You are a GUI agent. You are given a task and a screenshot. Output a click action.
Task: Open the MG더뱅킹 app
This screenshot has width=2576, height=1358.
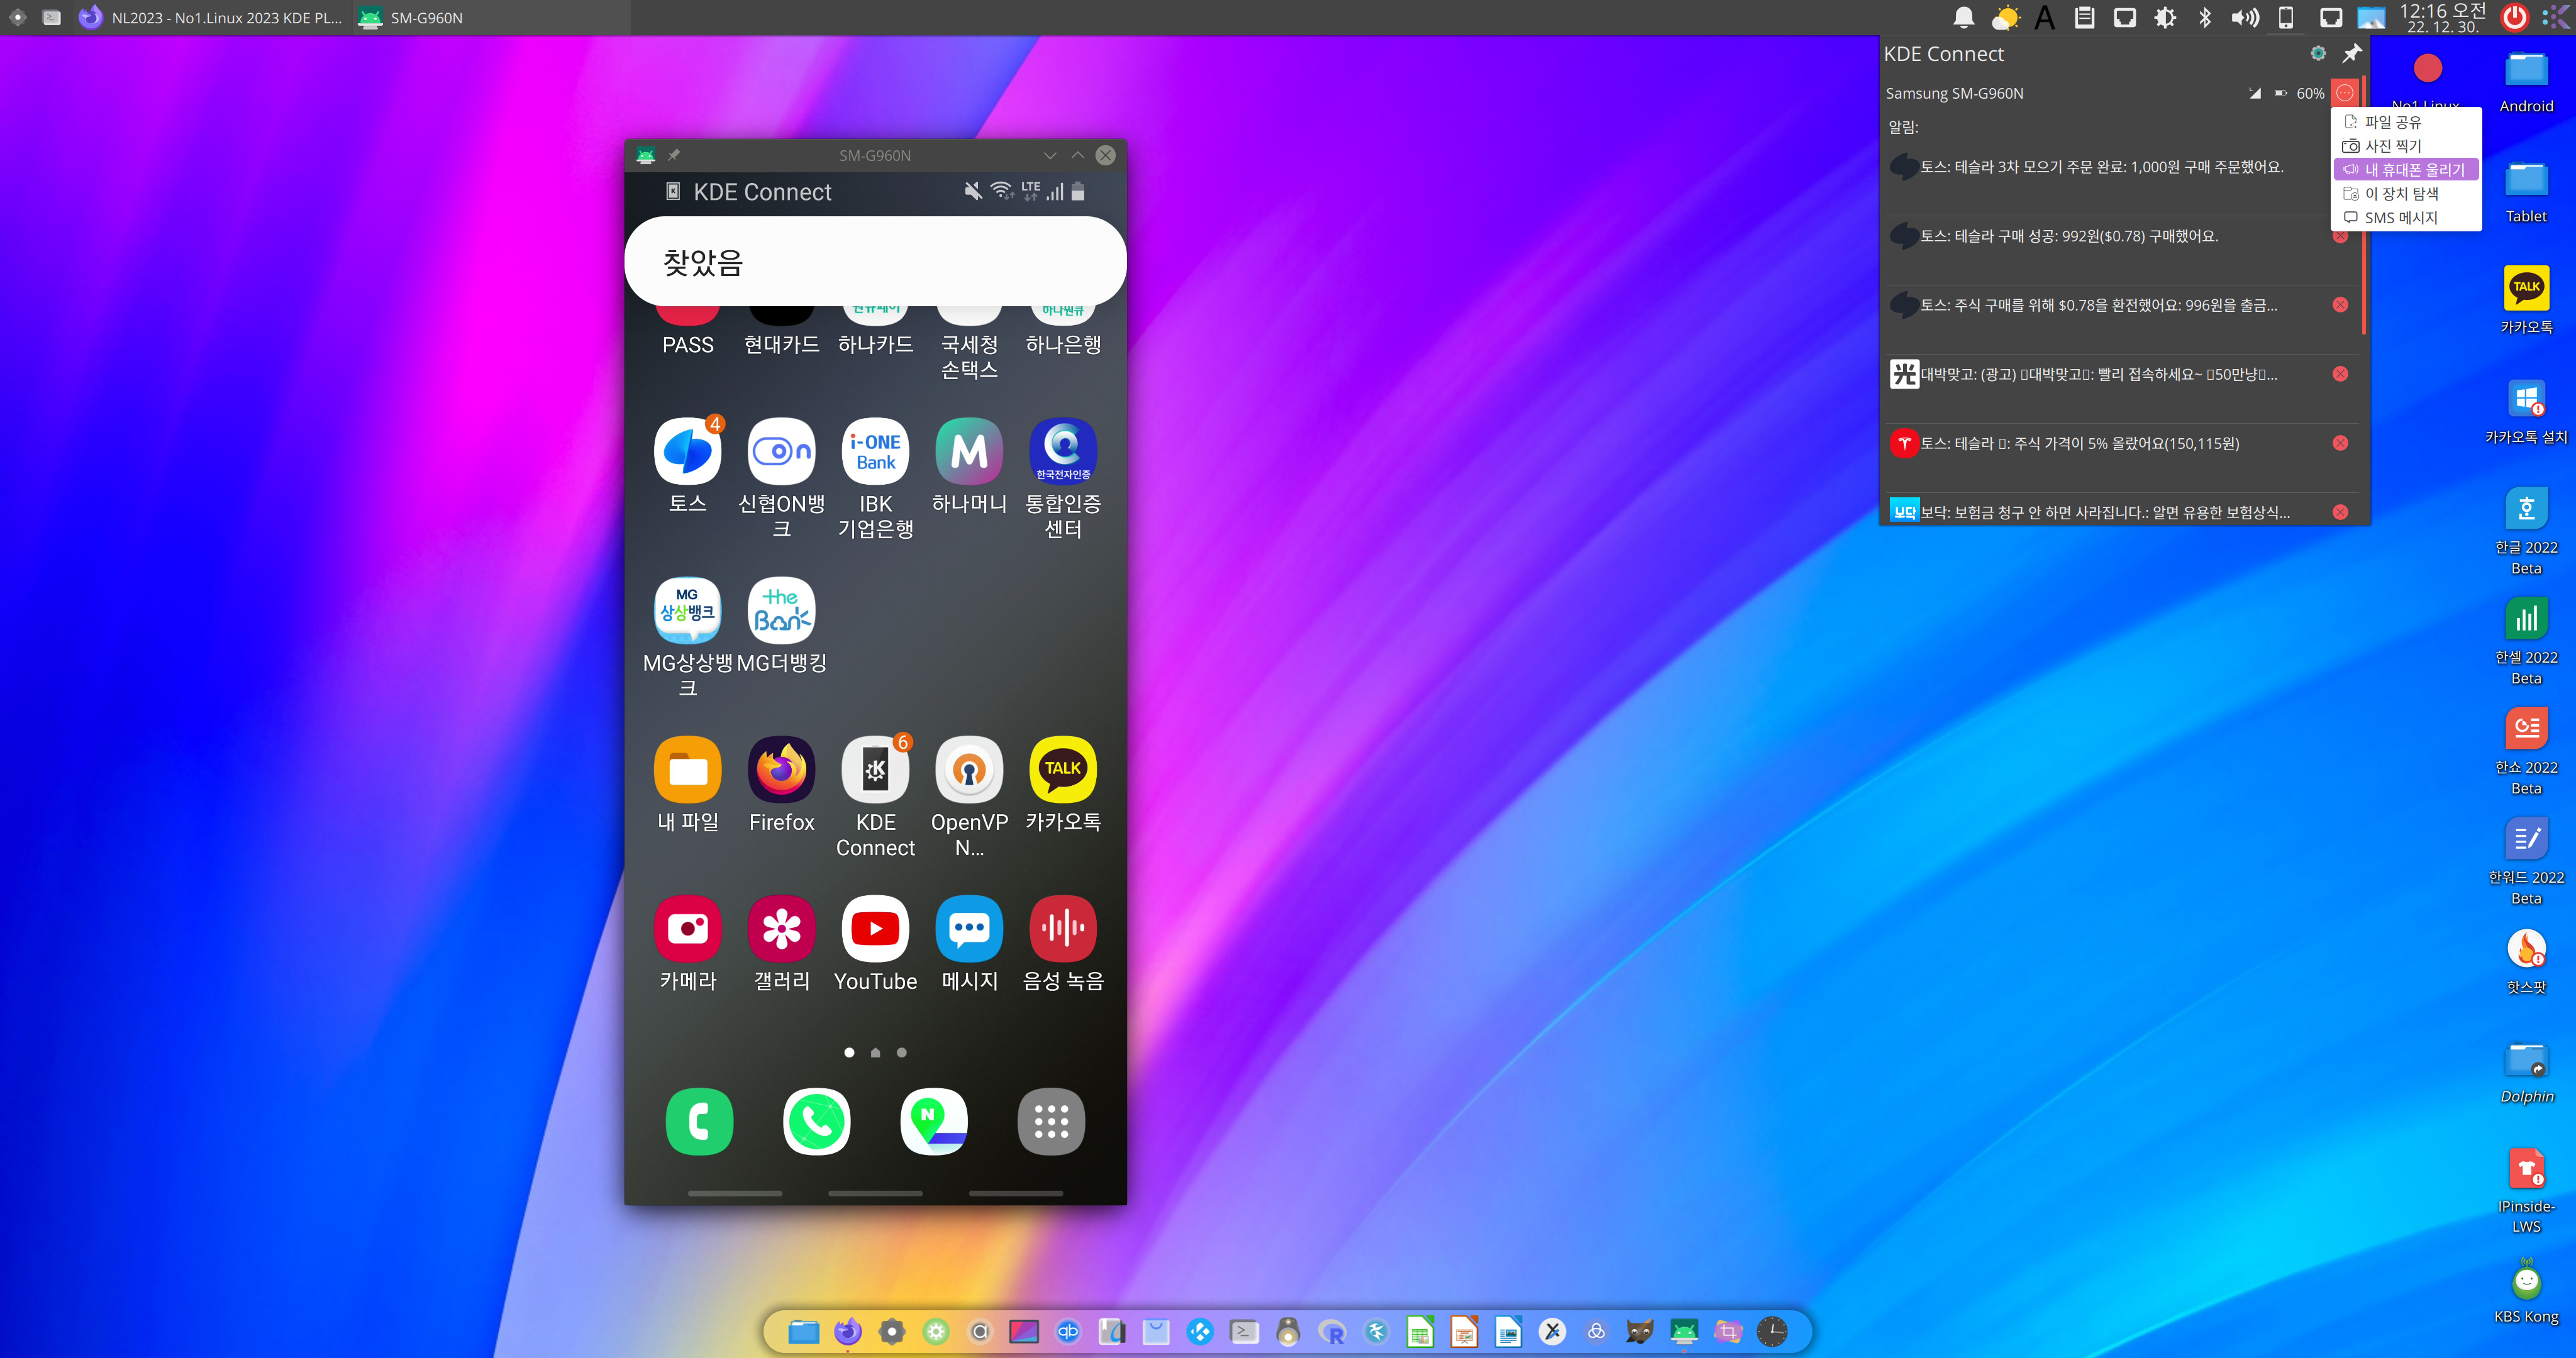781,611
